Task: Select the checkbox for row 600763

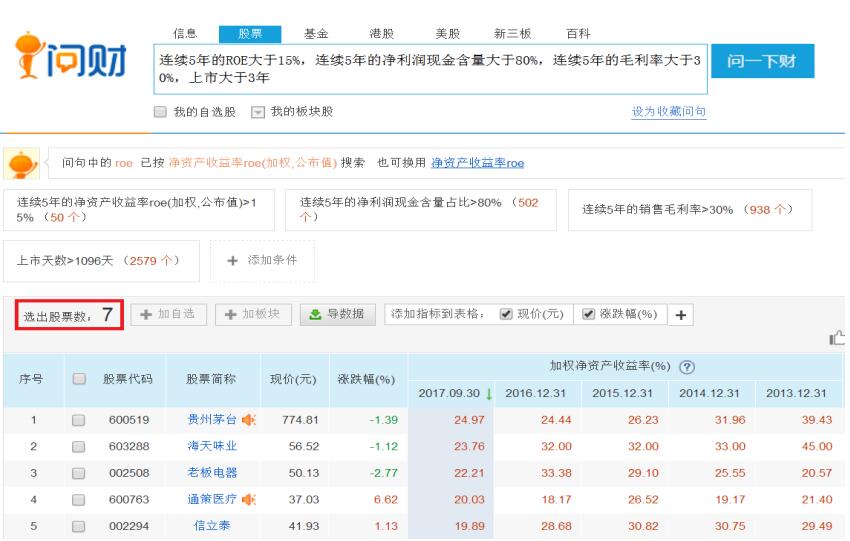Action: pos(79,500)
